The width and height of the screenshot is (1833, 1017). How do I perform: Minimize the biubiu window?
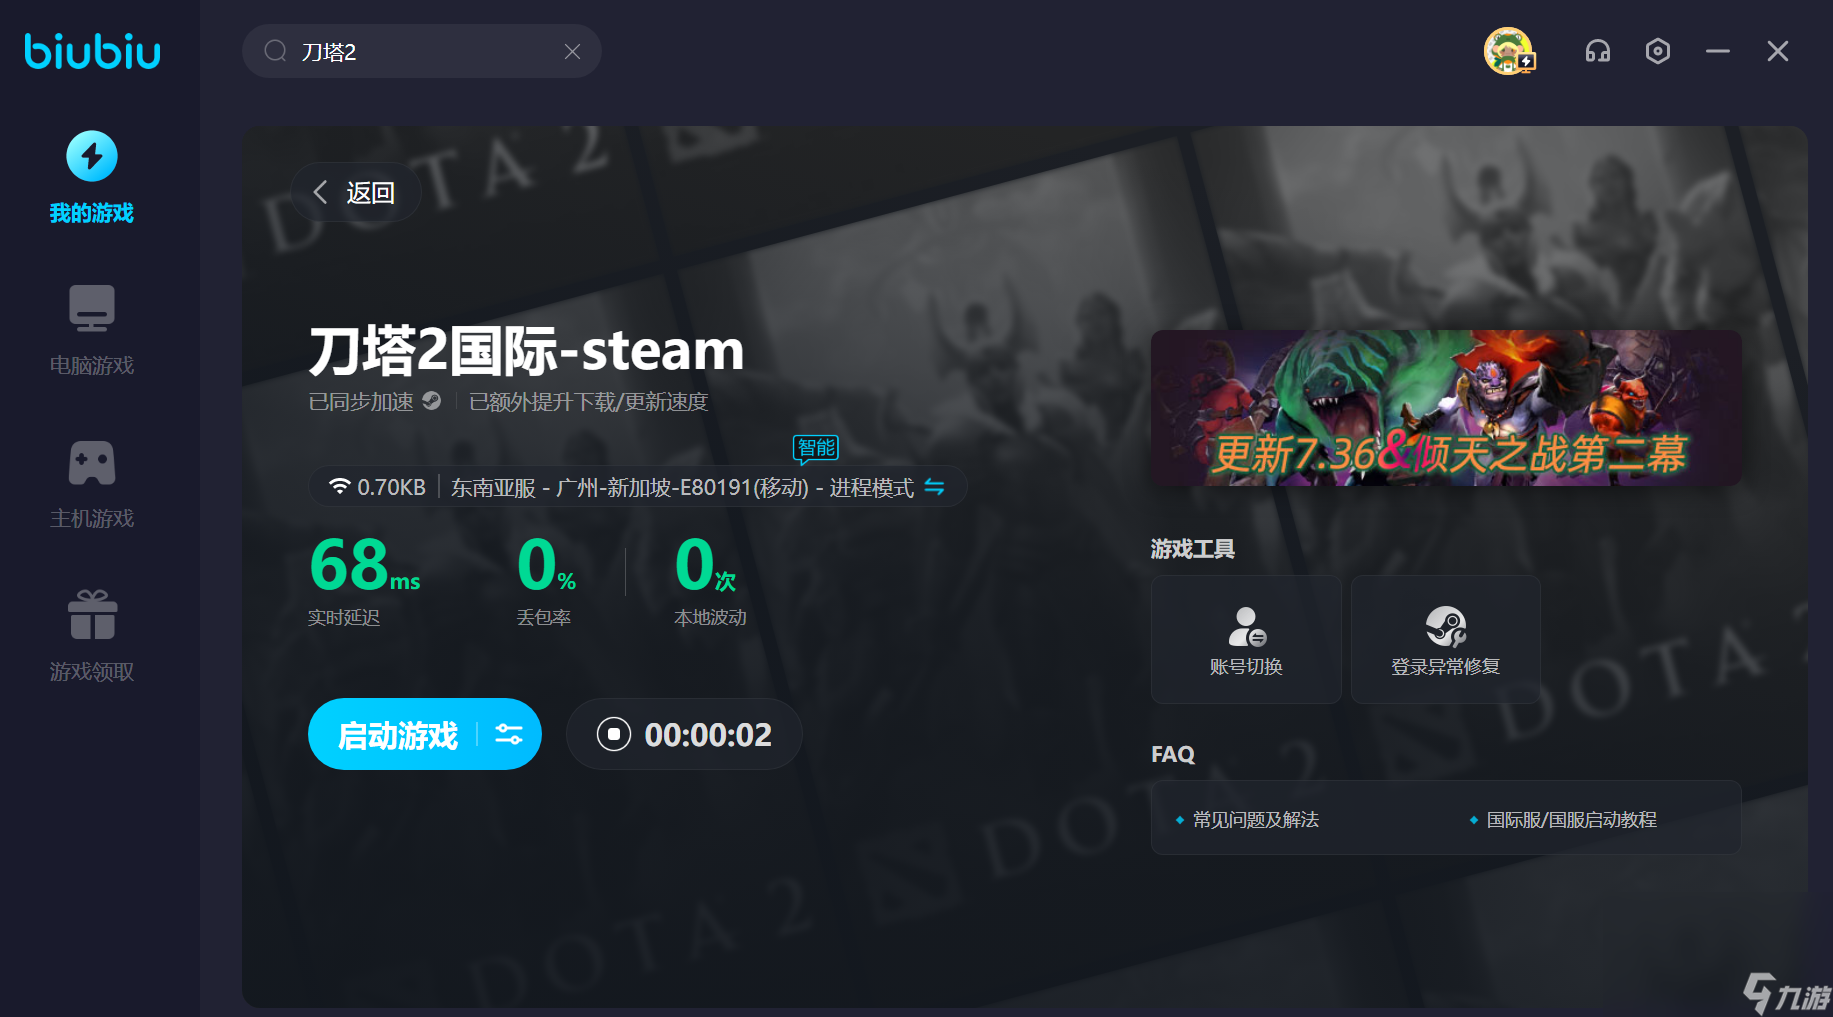click(x=1718, y=51)
